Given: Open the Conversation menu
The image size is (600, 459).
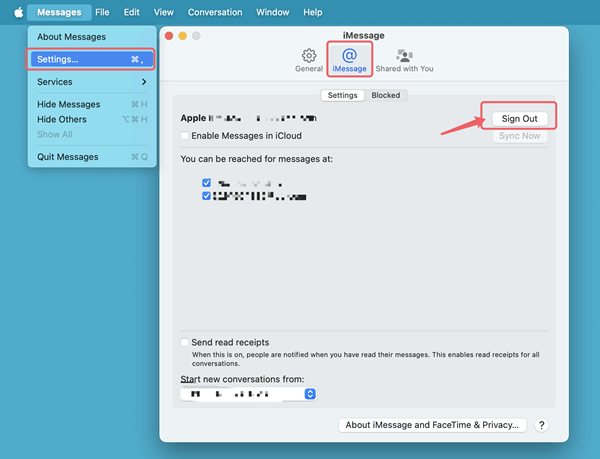Looking at the screenshot, I should click(215, 12).
